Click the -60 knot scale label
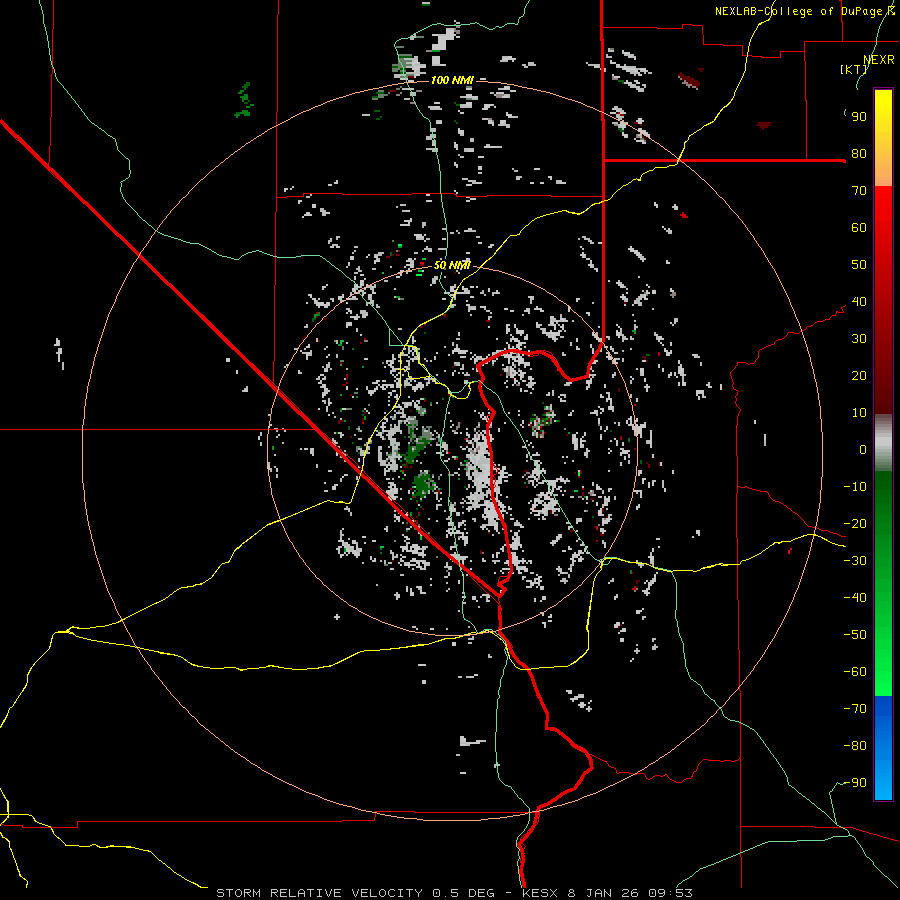This screenshot has width=900, height=900. pyautogui.click(x=855, y=672)
